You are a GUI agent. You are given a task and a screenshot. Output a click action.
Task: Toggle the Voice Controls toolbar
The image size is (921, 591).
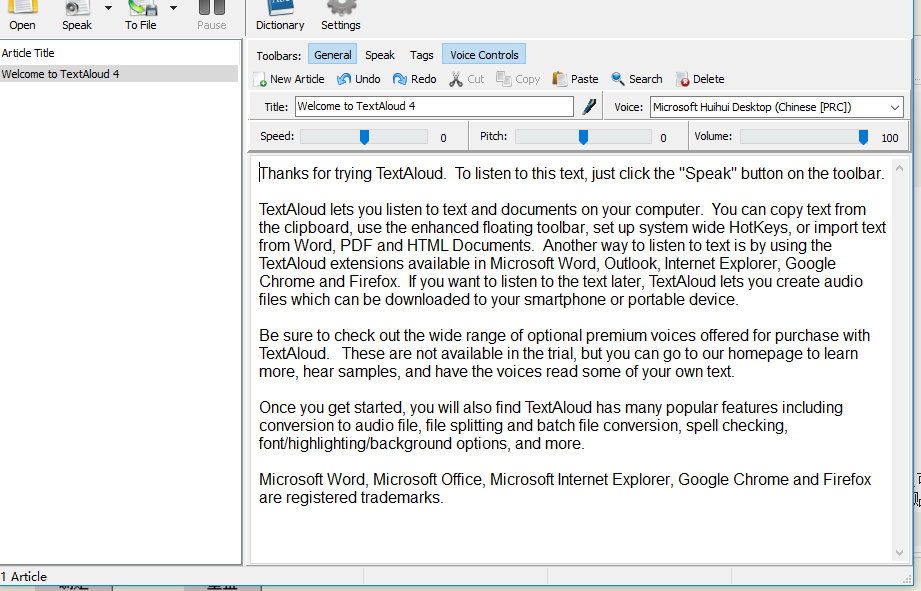coord(484,55)
